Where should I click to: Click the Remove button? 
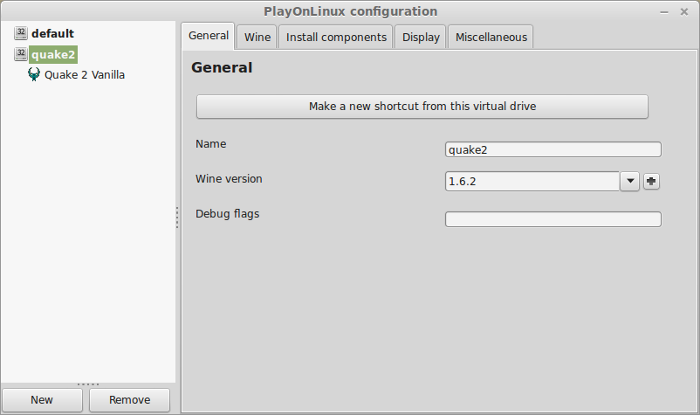[129, 400]
